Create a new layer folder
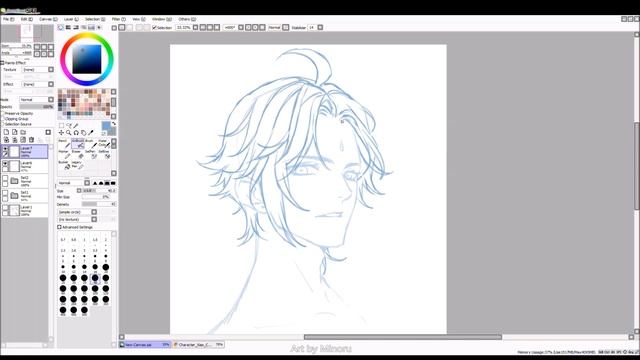 click(x=23, y=132)
